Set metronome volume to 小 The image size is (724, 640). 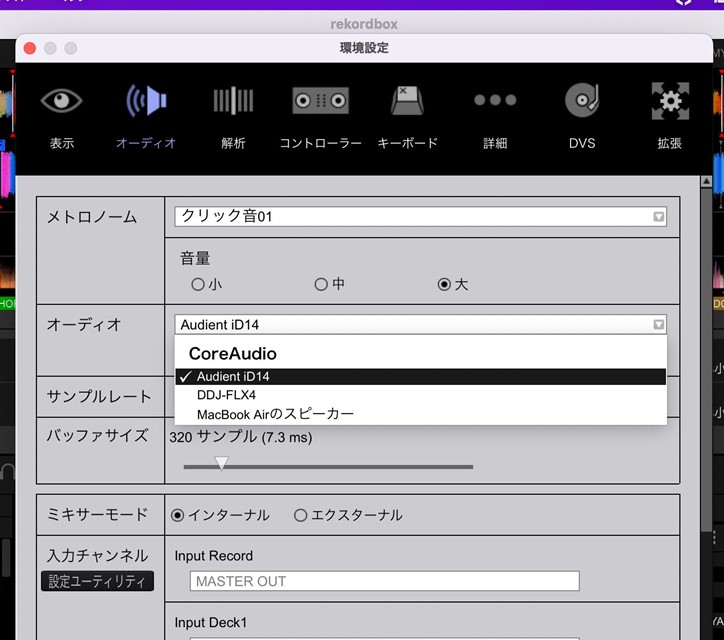[198, 284]
